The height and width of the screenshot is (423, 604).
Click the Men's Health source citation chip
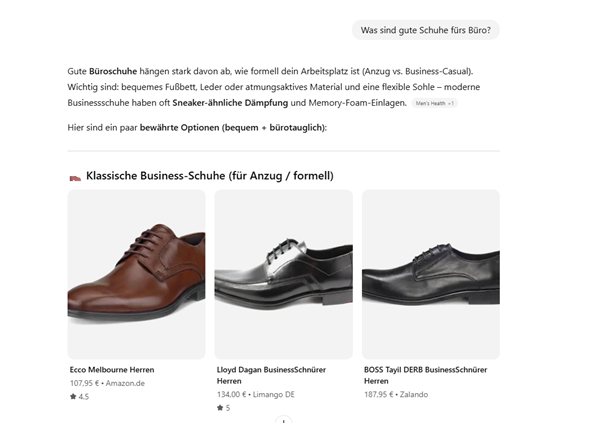[435, 103]
